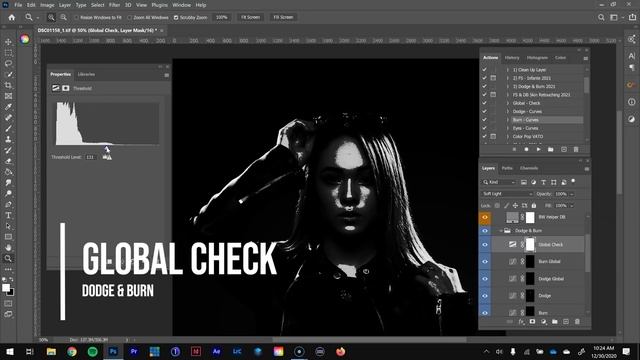This screenshot has height=360, width=640.
Task: Click the Home icon in options bar
Action: [x=12, y=18]
